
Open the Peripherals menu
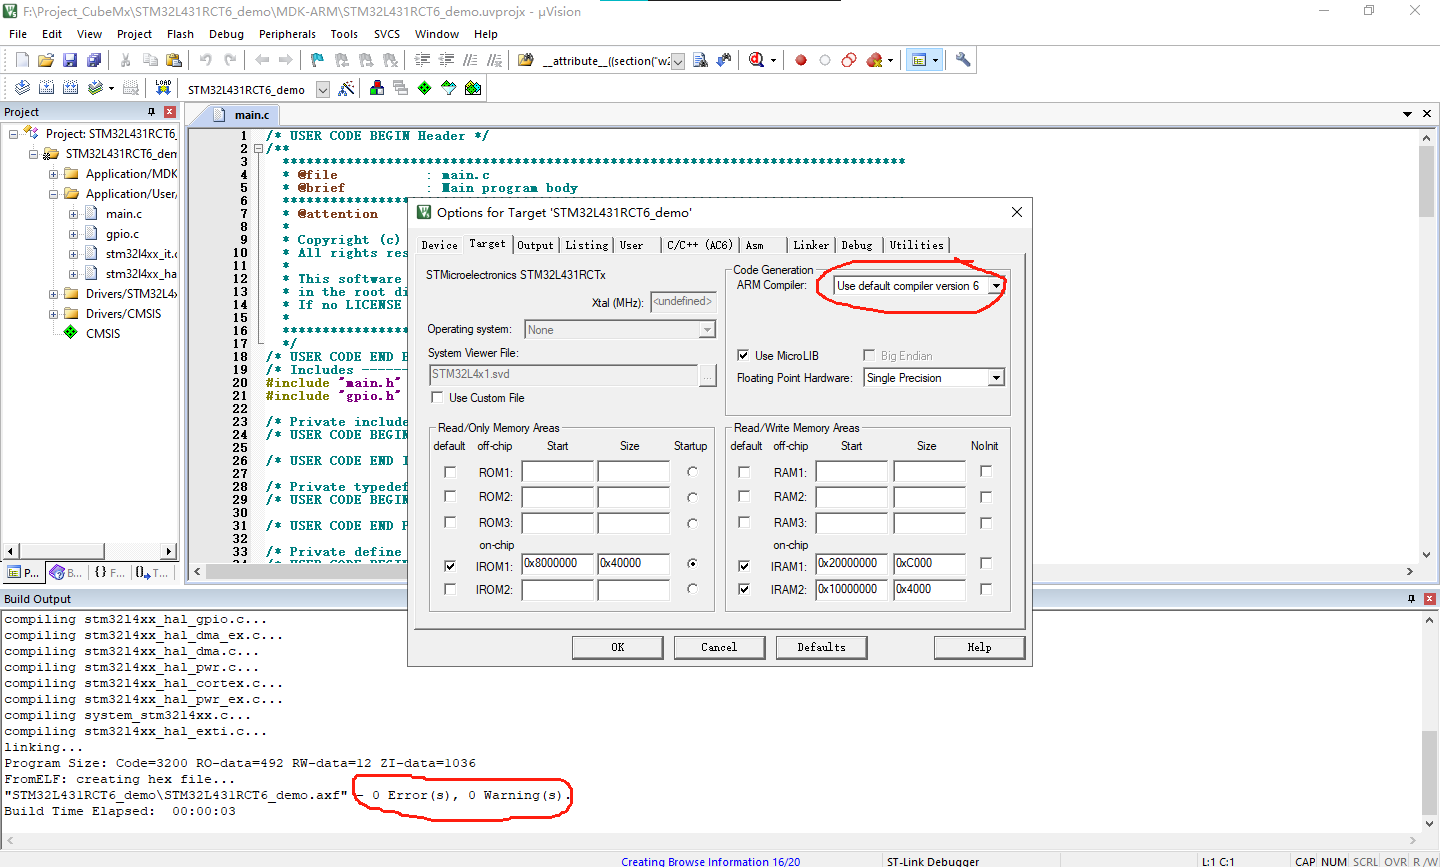(x=287, y=33)
